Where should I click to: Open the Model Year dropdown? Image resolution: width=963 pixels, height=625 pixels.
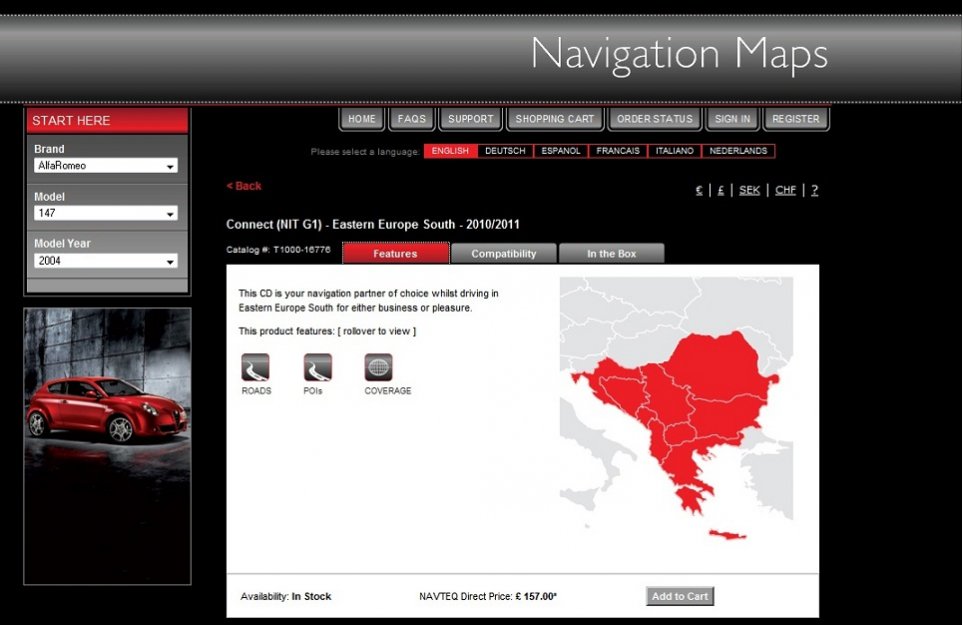106,261
